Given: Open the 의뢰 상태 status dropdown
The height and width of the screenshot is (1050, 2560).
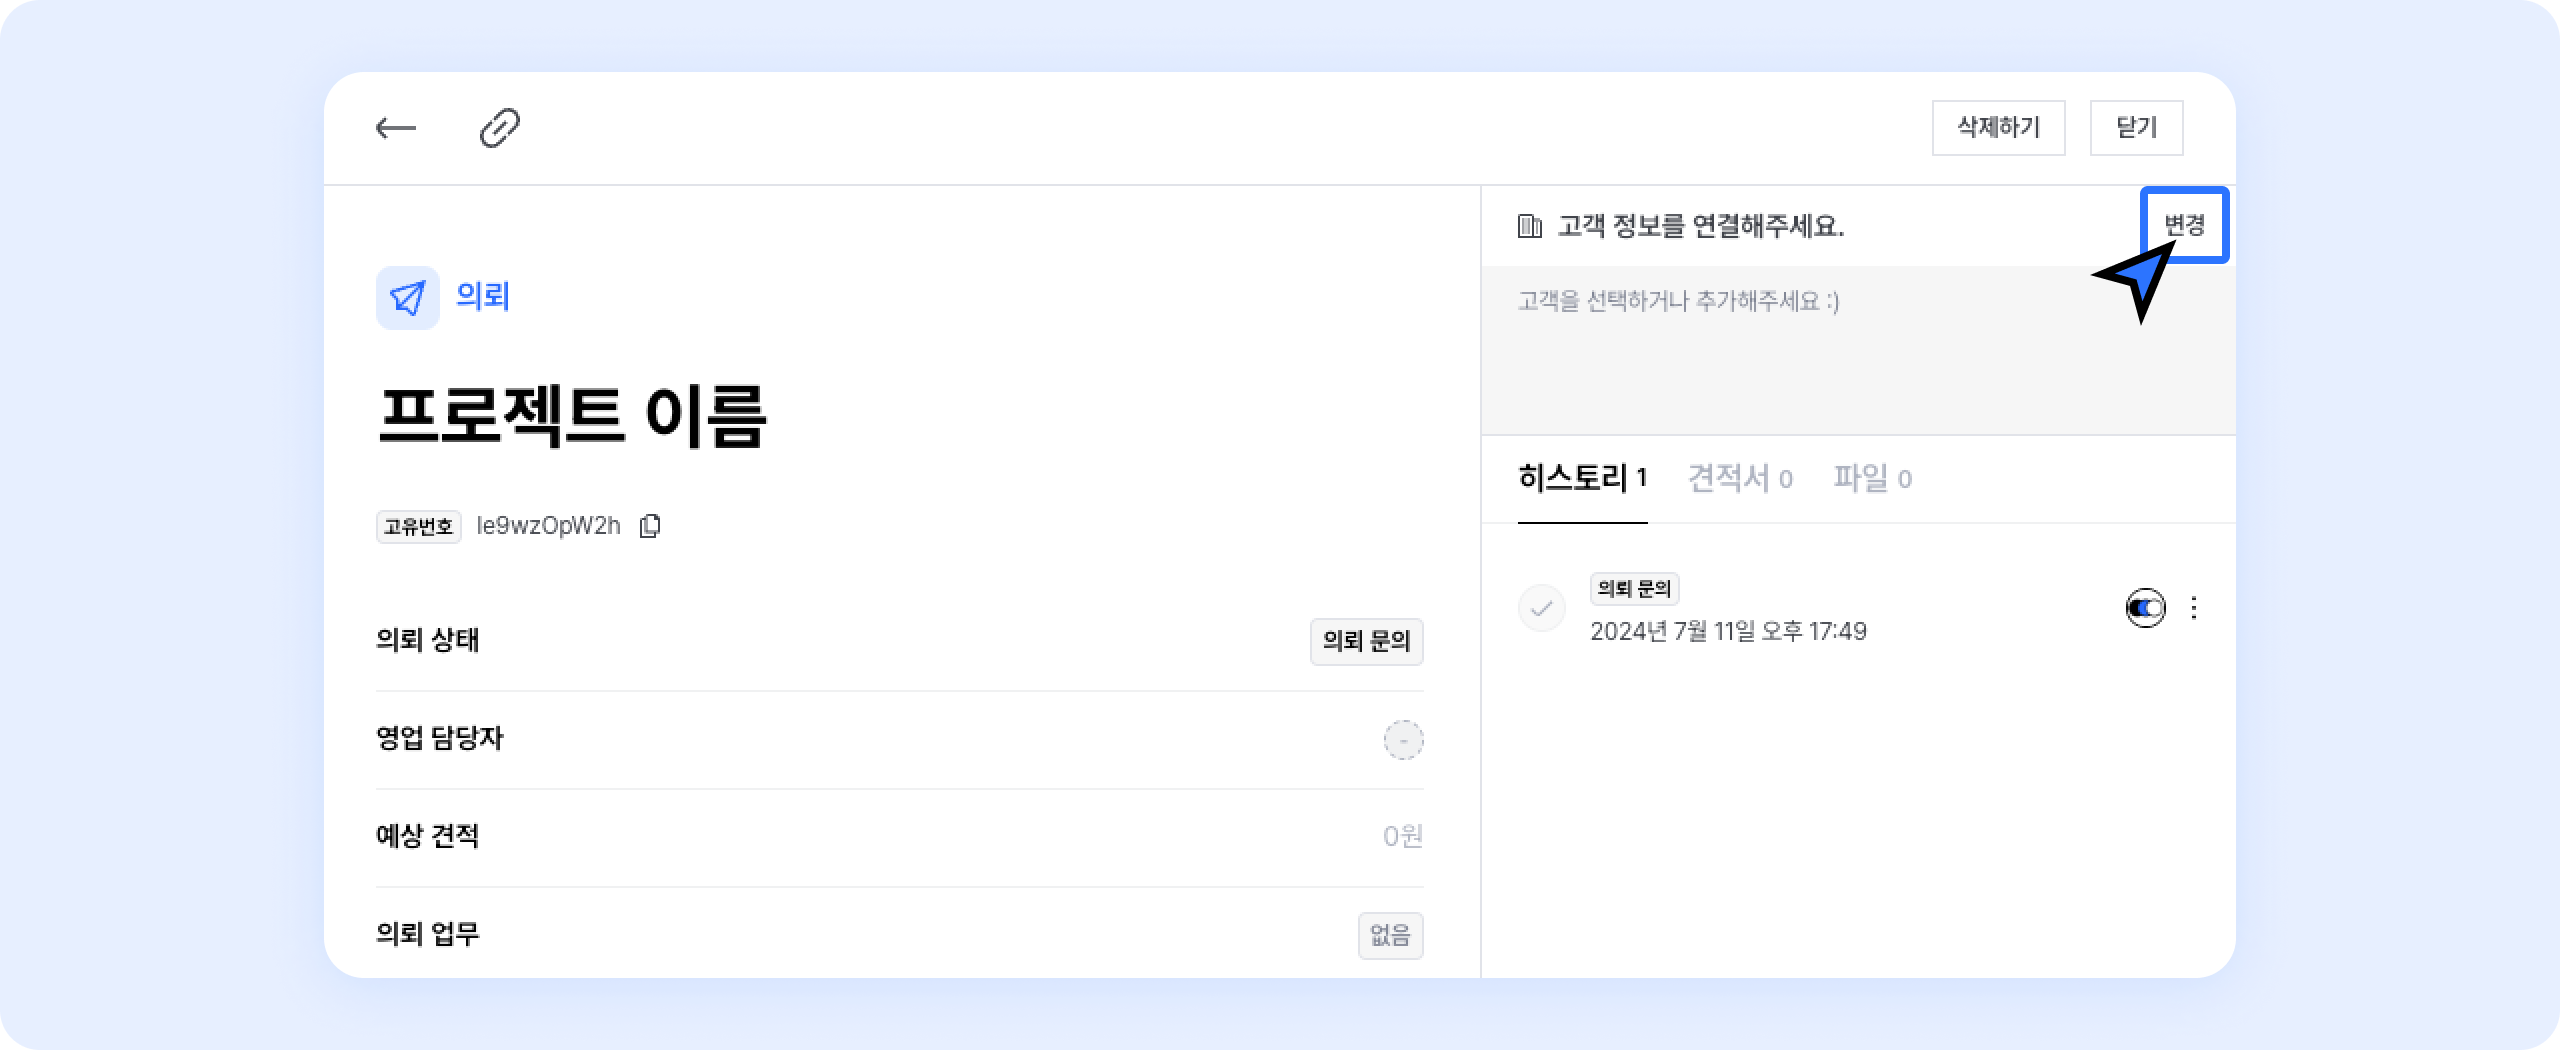Looking at the screenshot, I should pyautogui.click(x=1366, y=641).
